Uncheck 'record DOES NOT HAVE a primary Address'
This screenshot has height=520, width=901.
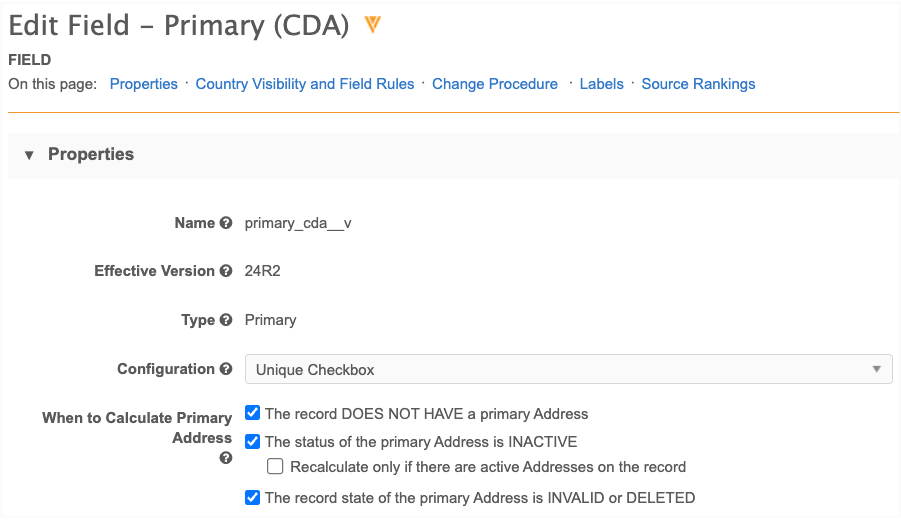point(253,413)
